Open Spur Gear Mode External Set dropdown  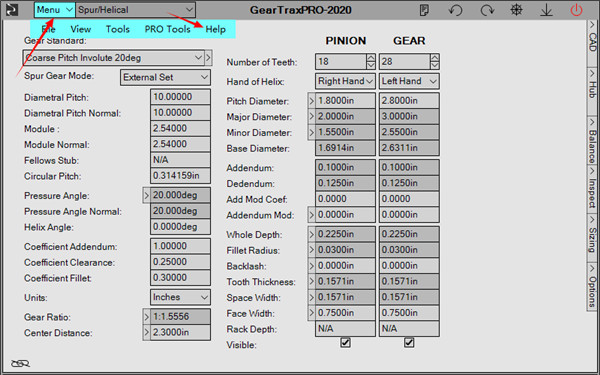click(x=165, y=77)
